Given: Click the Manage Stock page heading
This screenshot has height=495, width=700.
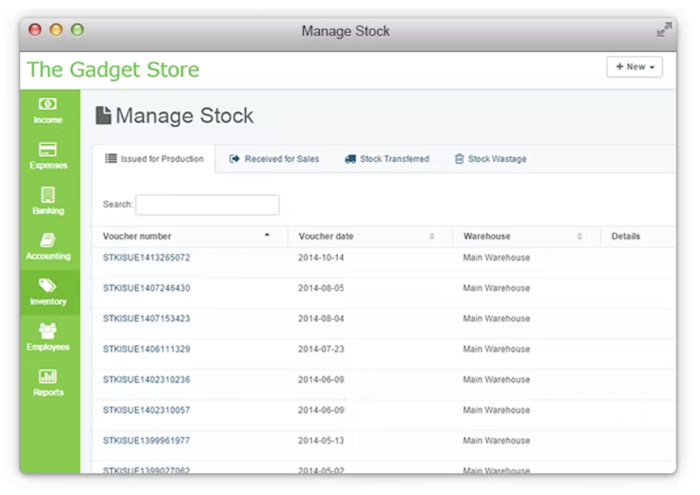Looking at the screenshot, I should 184,116.
